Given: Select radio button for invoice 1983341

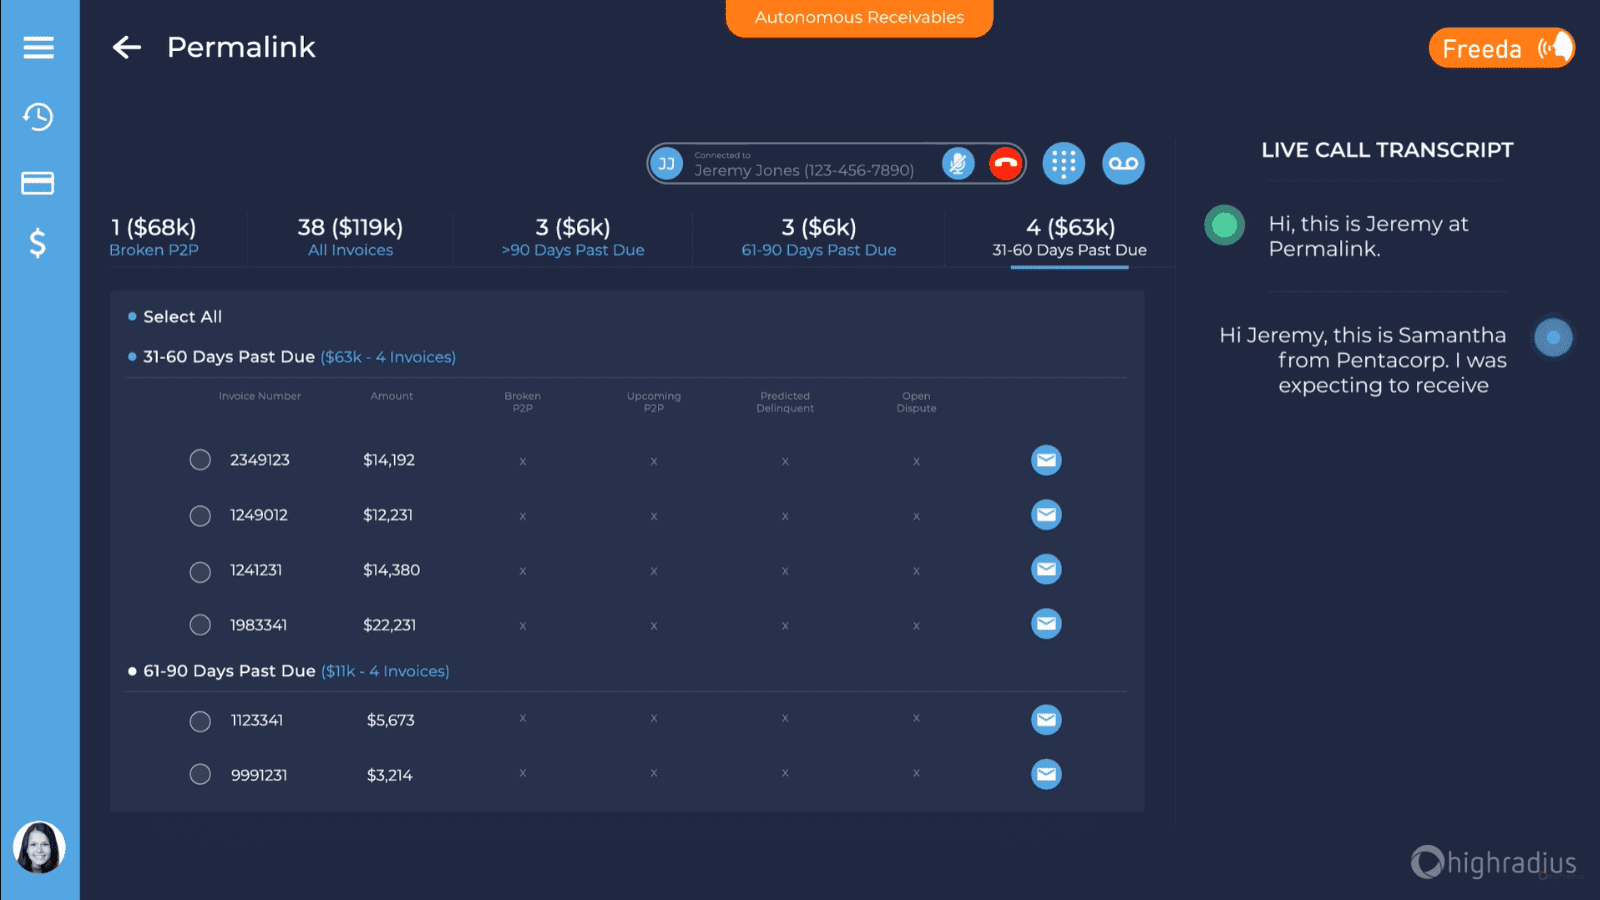Looking at the screenshot, I should click(x=200, y=625).
